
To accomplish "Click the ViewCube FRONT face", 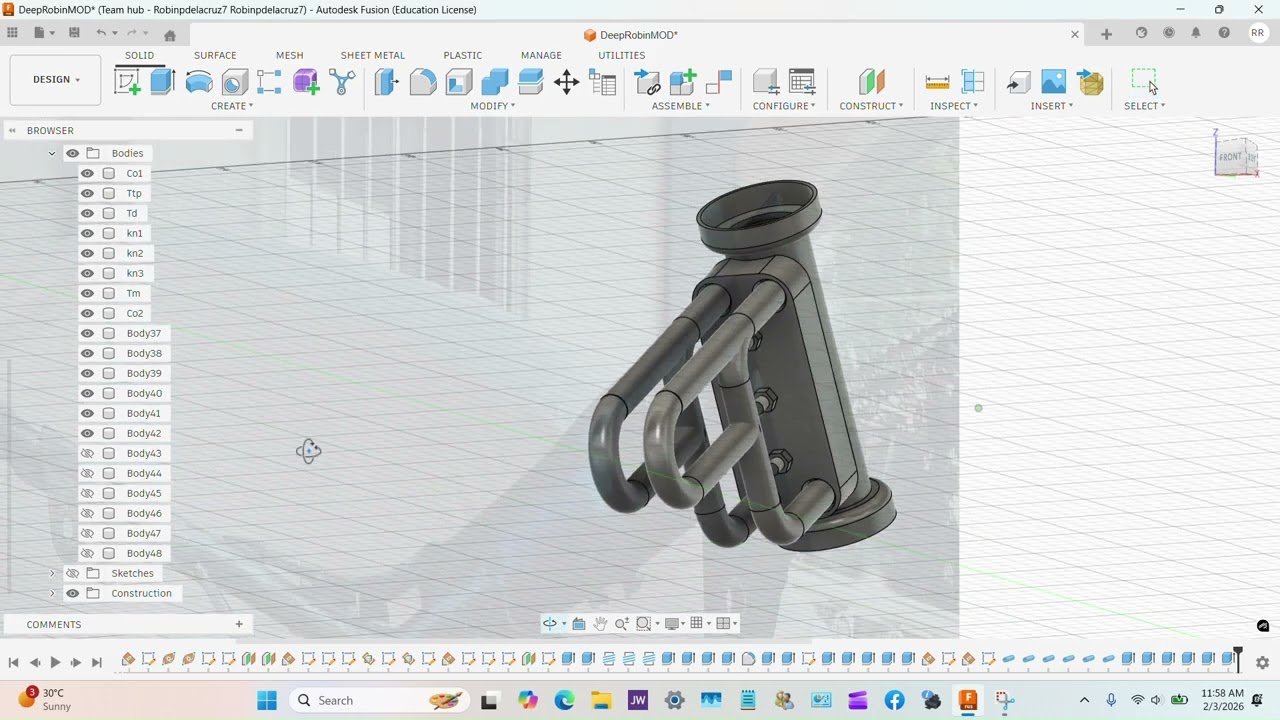I will click(x=1230, y=157).
